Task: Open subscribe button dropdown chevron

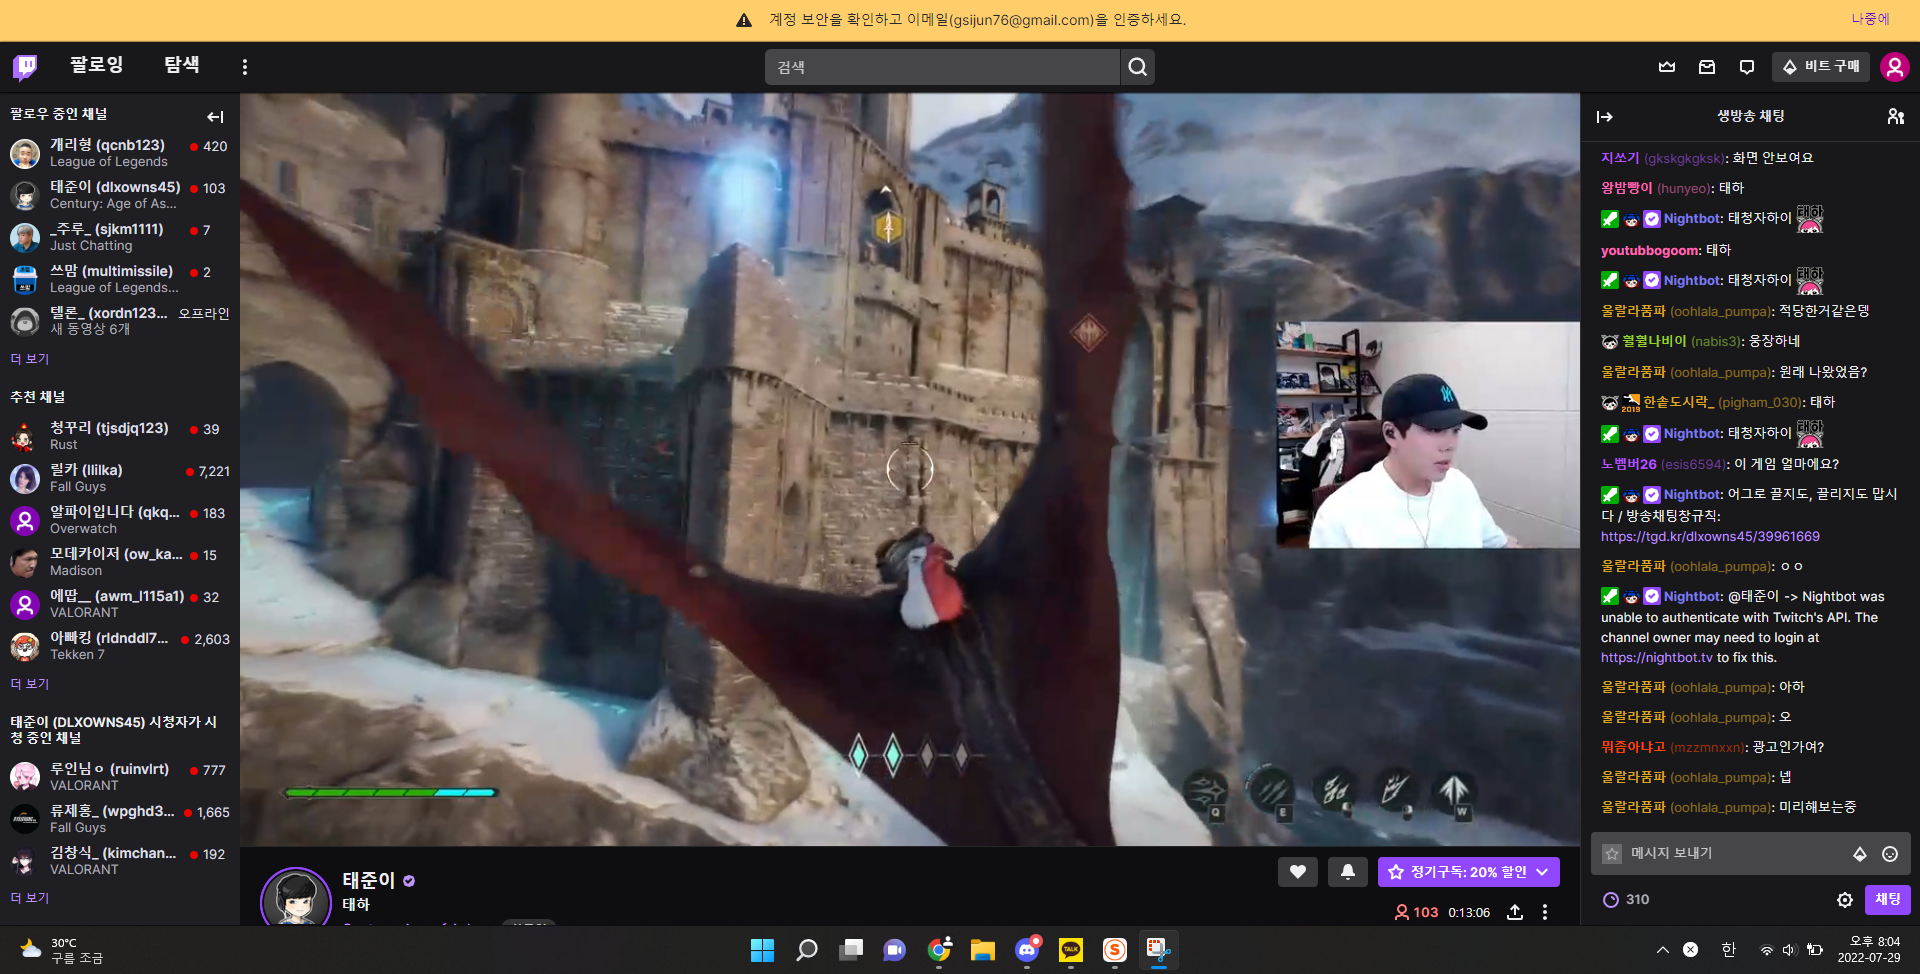Action: click(x=1543, y=872)
